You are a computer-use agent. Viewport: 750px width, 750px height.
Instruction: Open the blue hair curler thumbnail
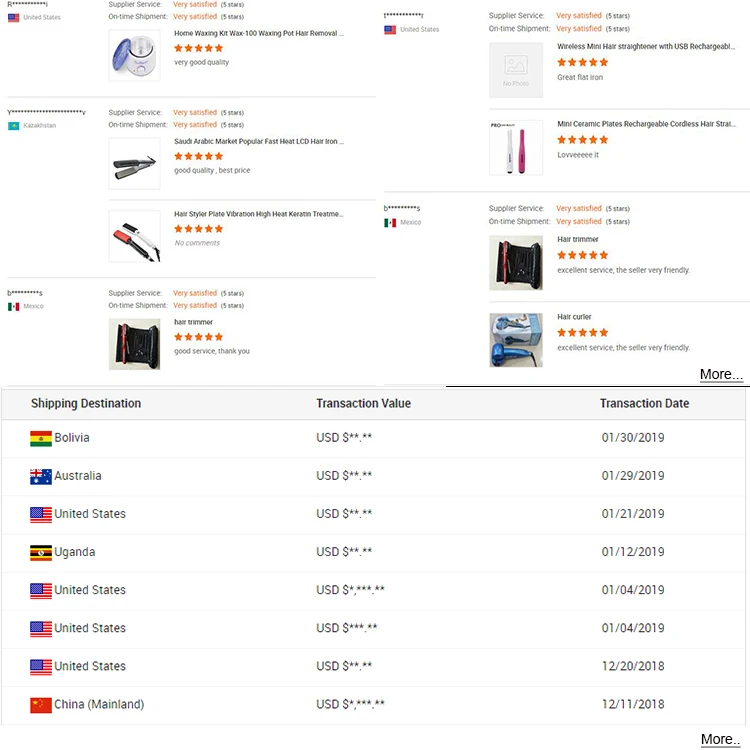tap(515, 340)
